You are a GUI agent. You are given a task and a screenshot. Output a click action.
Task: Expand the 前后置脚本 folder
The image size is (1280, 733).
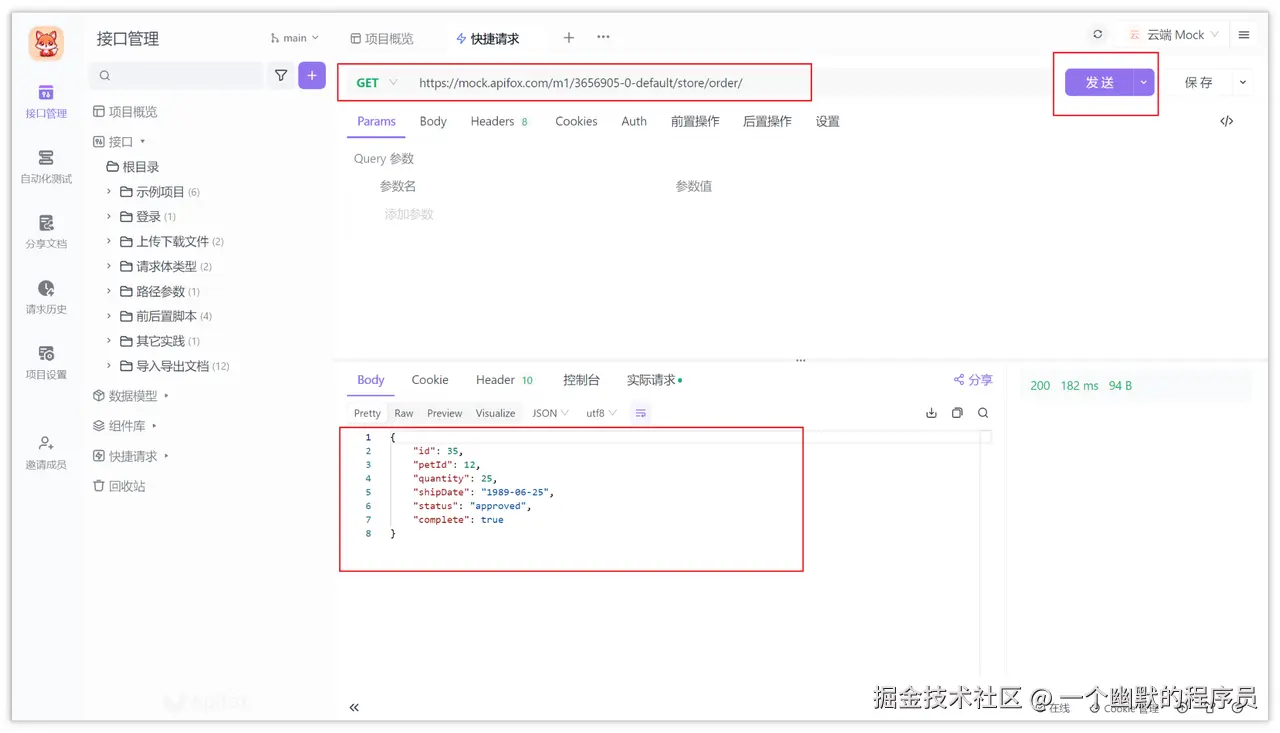(109, 316)
